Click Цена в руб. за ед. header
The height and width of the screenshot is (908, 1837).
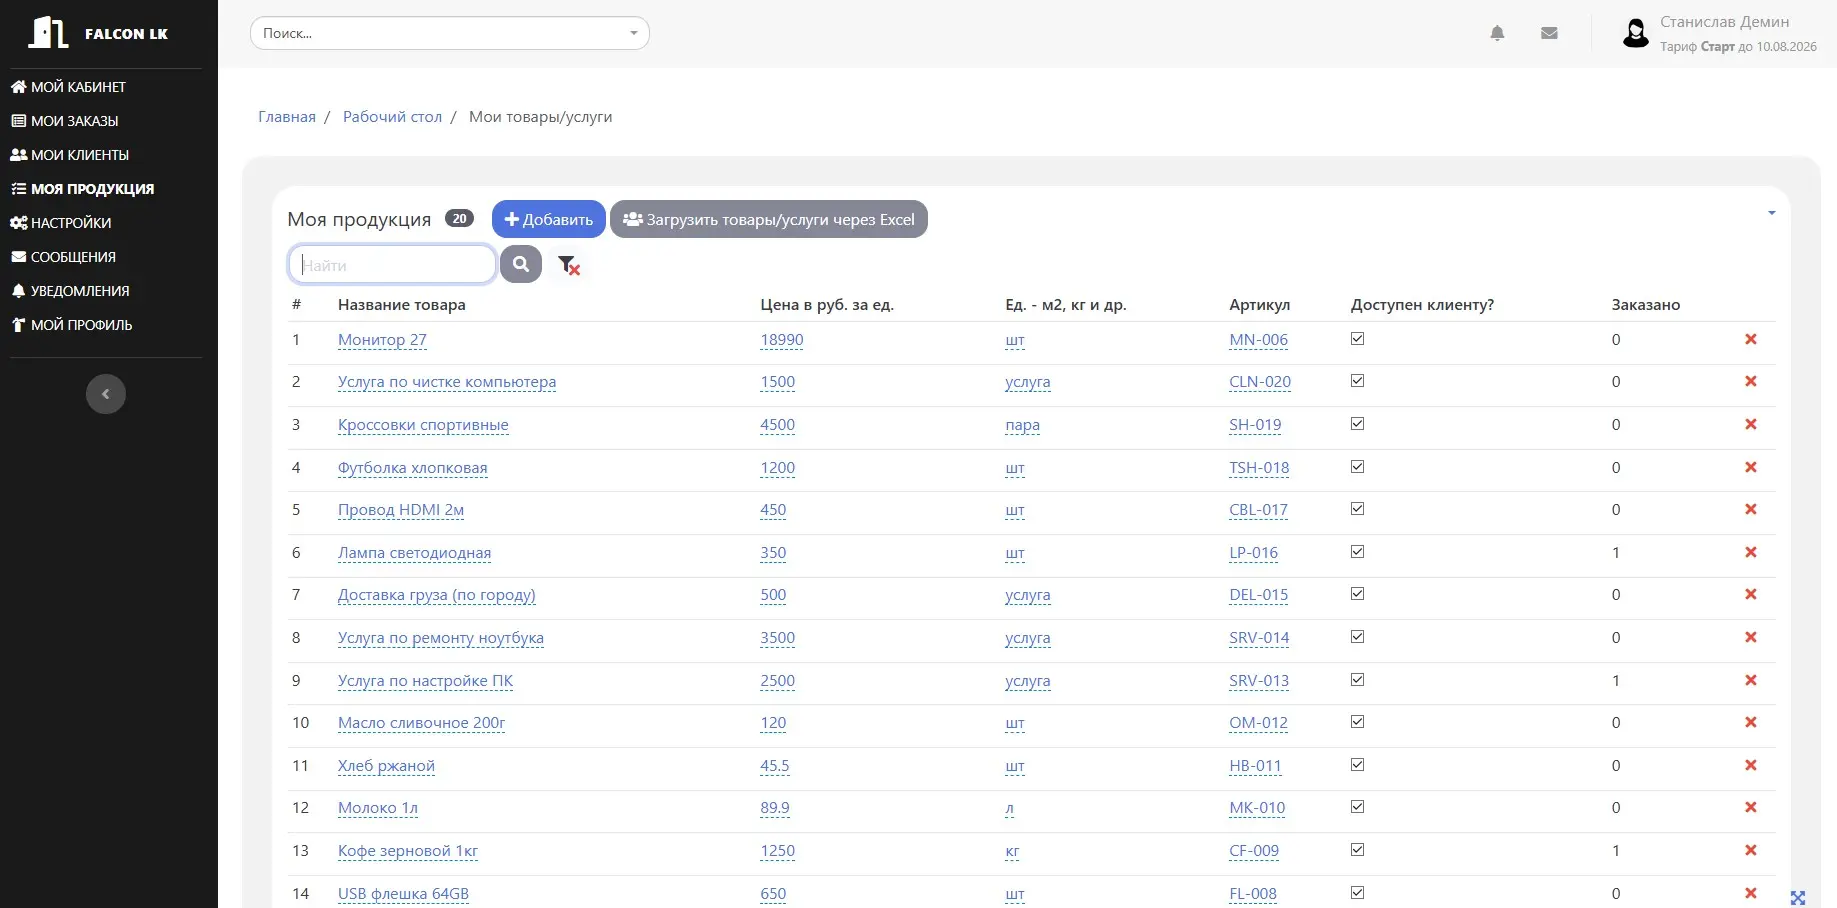(827, 304)
